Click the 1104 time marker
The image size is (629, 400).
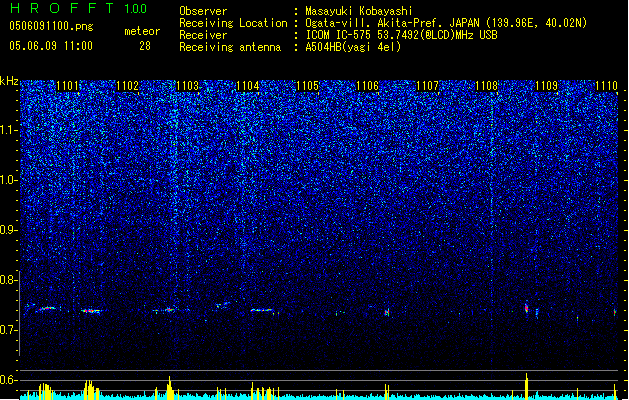tap(248, 86)
